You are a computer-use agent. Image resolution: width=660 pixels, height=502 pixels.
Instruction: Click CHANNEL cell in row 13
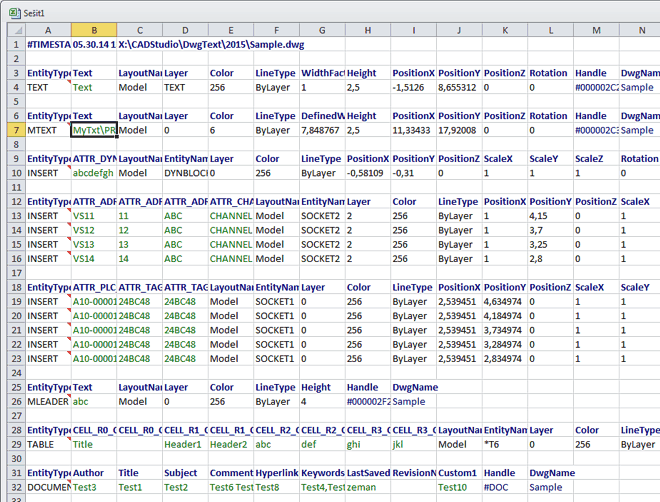coord(231,216)
